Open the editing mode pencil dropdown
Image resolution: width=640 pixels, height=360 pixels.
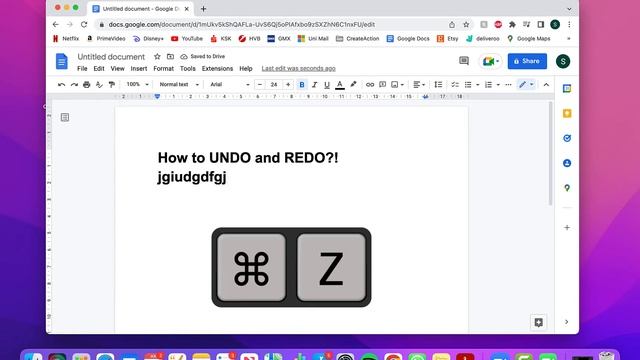pos(526,84)
